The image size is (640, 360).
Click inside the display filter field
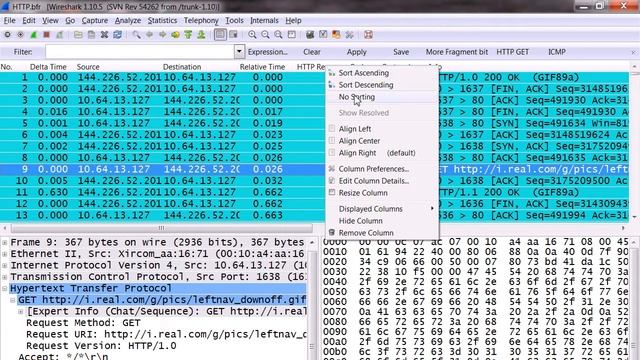(x=140, y=52)
